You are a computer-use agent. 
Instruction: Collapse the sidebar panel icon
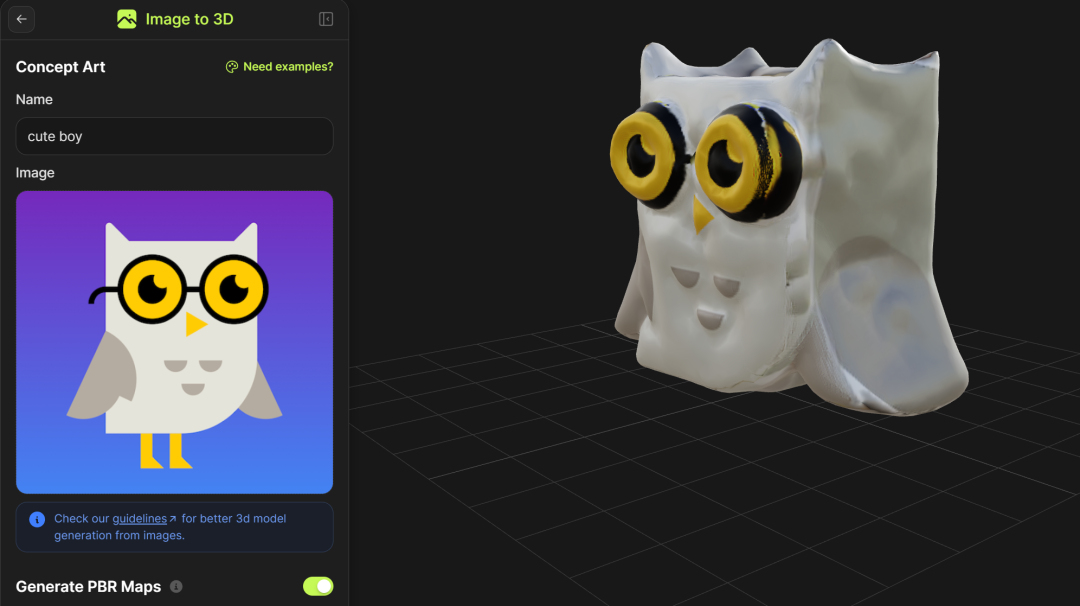click(326, 19)
